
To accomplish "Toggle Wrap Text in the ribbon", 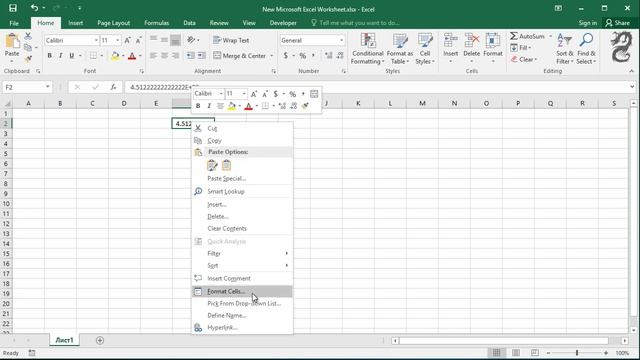I will click(231, 40).
